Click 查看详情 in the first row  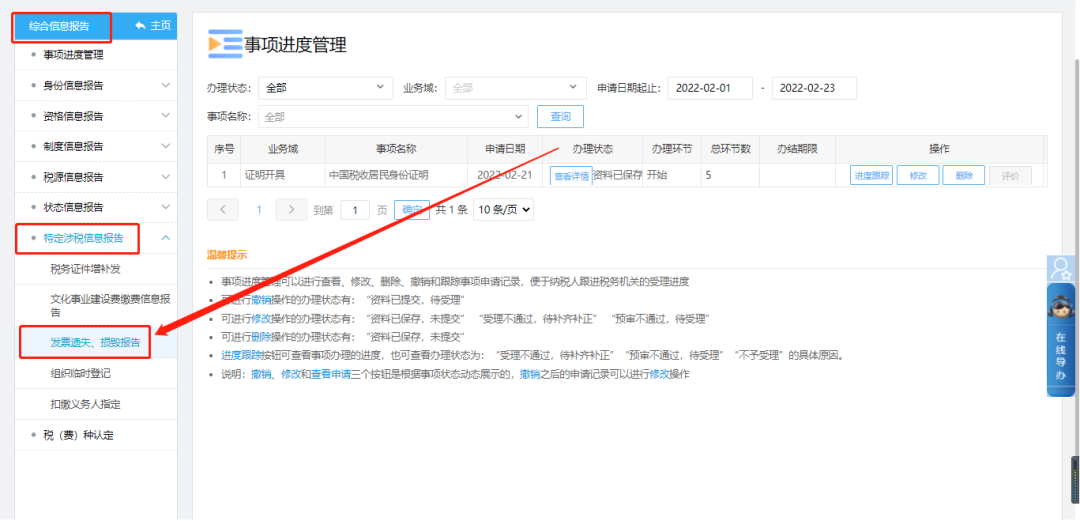[571, 176]
